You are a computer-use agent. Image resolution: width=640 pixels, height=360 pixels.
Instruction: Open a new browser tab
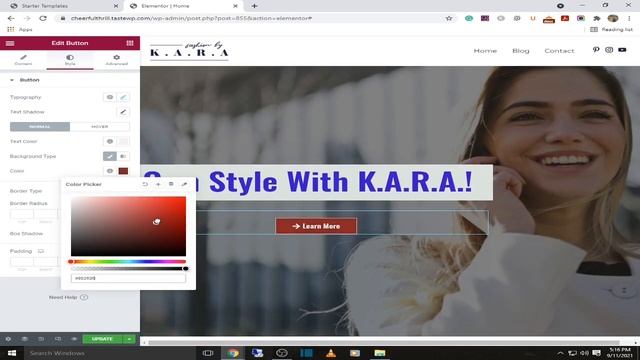coord(254,6)
